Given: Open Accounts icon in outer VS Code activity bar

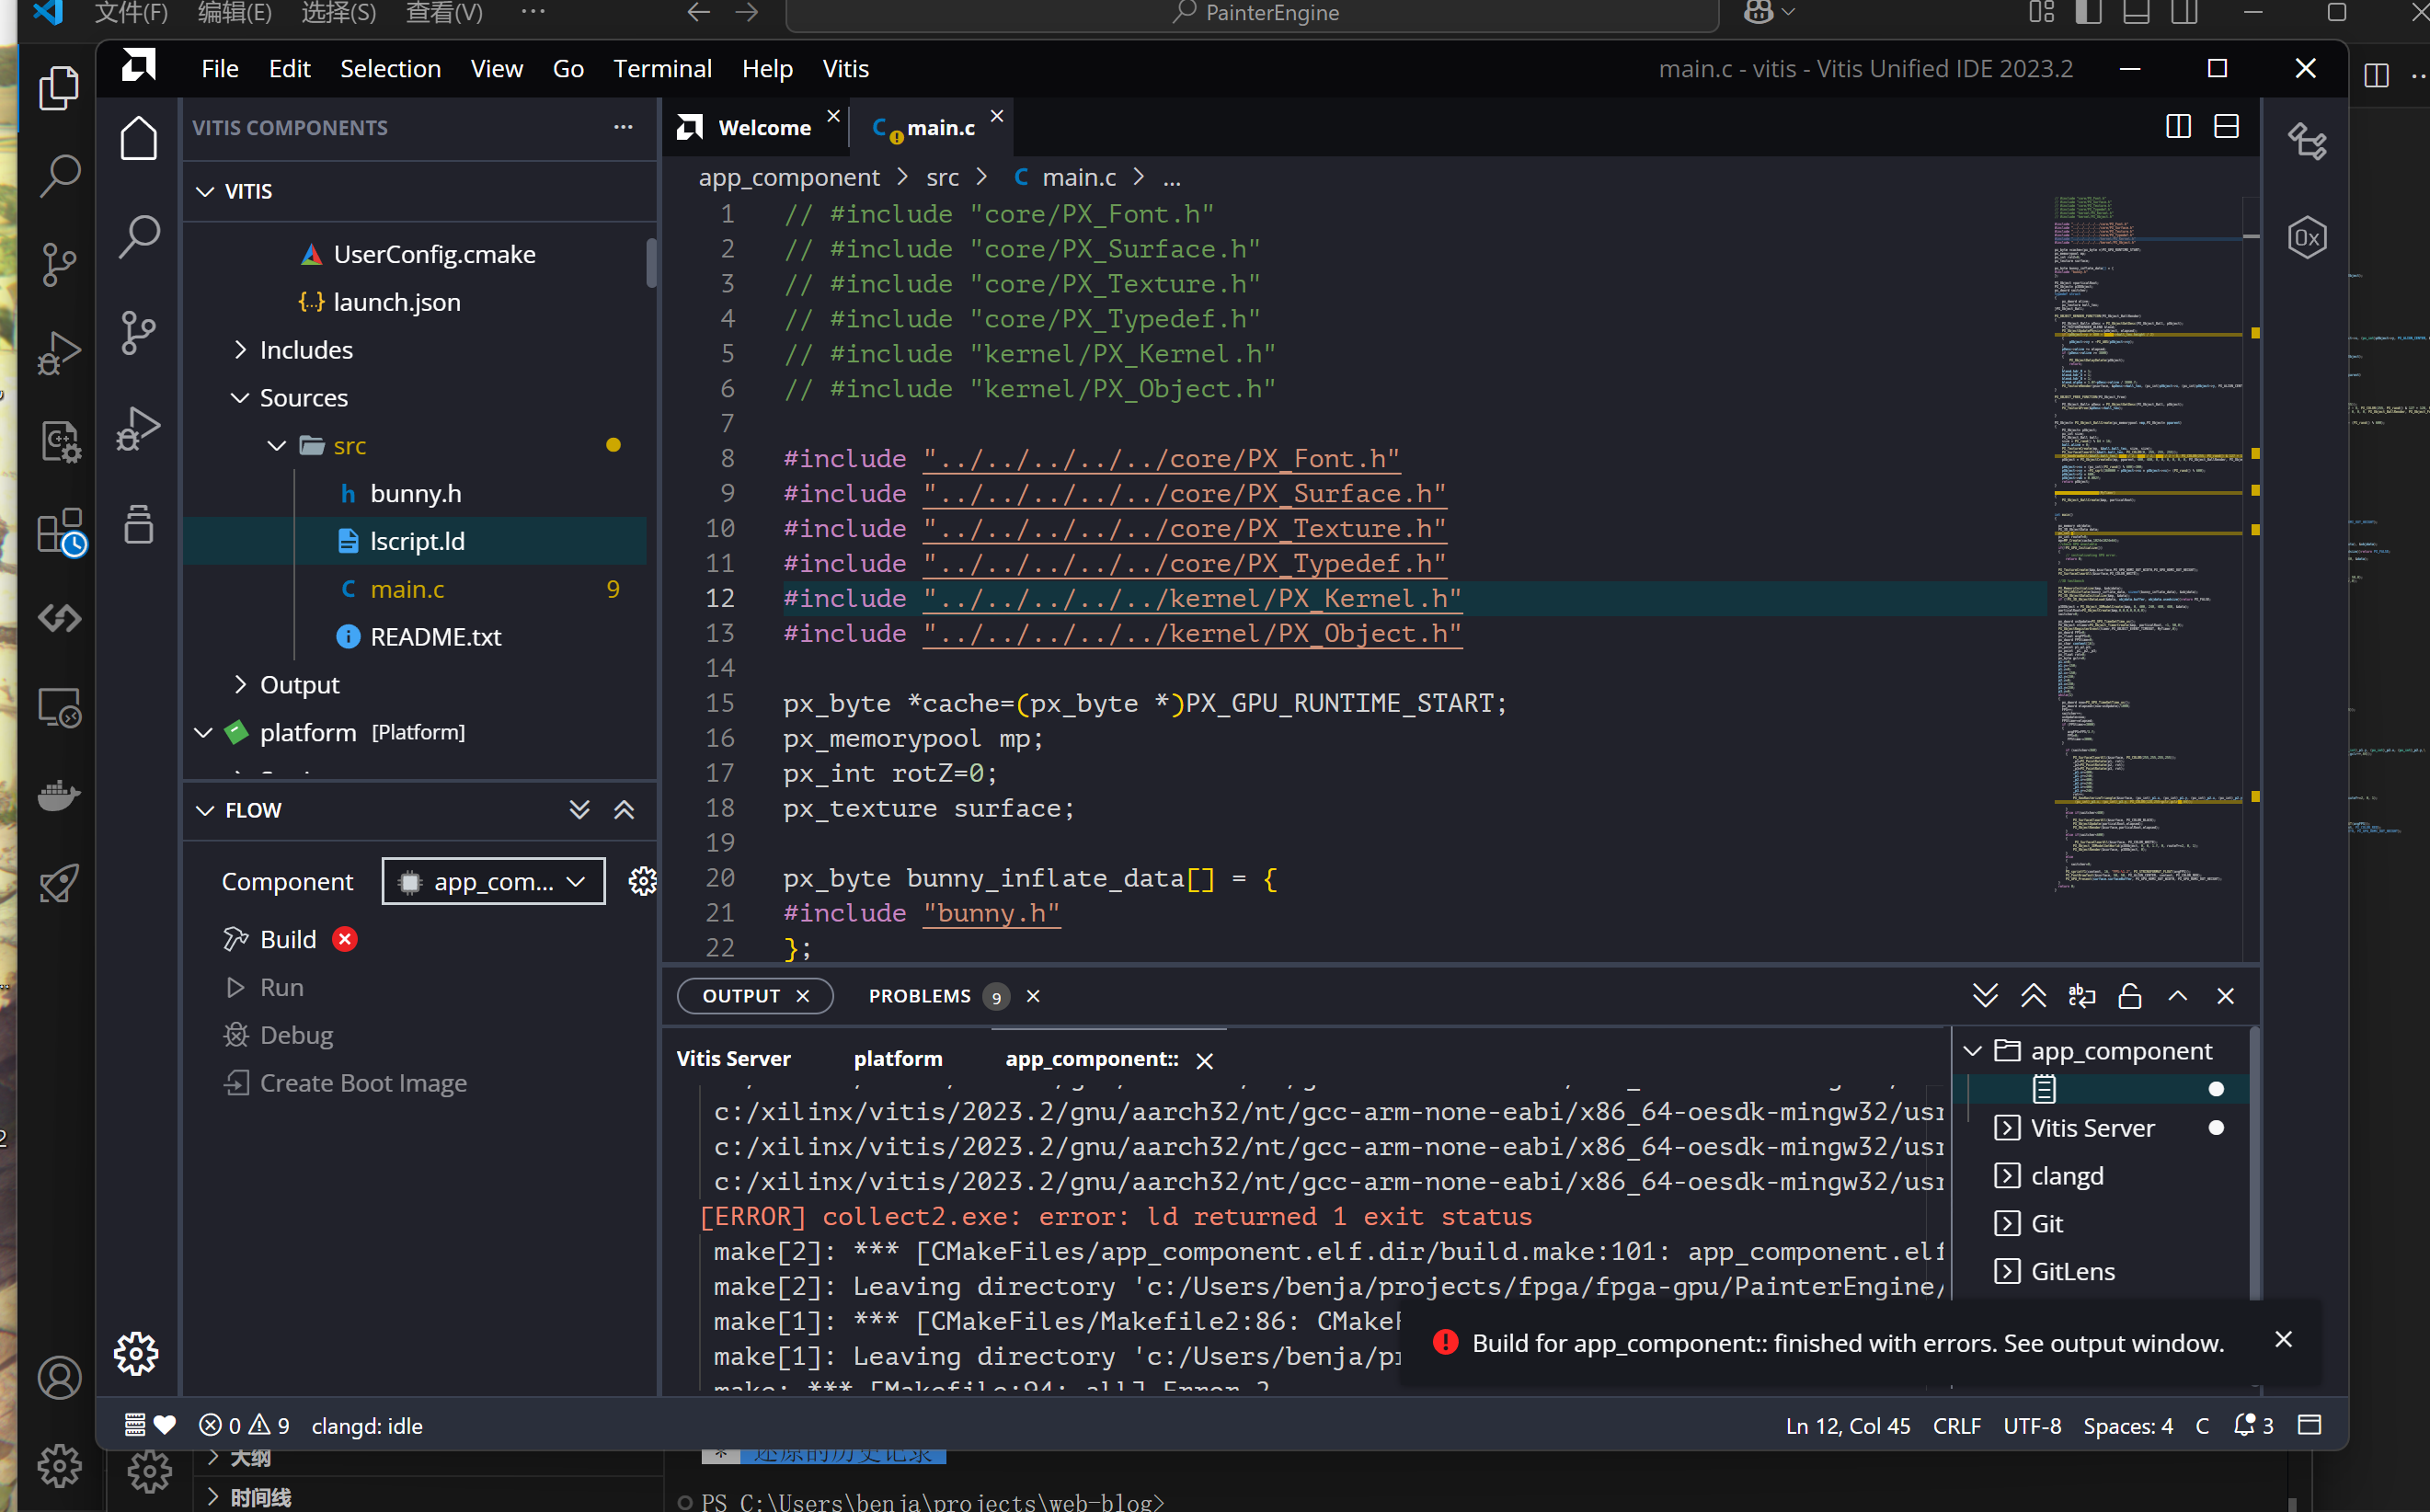Looking at the screenshot, I should 59,1378.
